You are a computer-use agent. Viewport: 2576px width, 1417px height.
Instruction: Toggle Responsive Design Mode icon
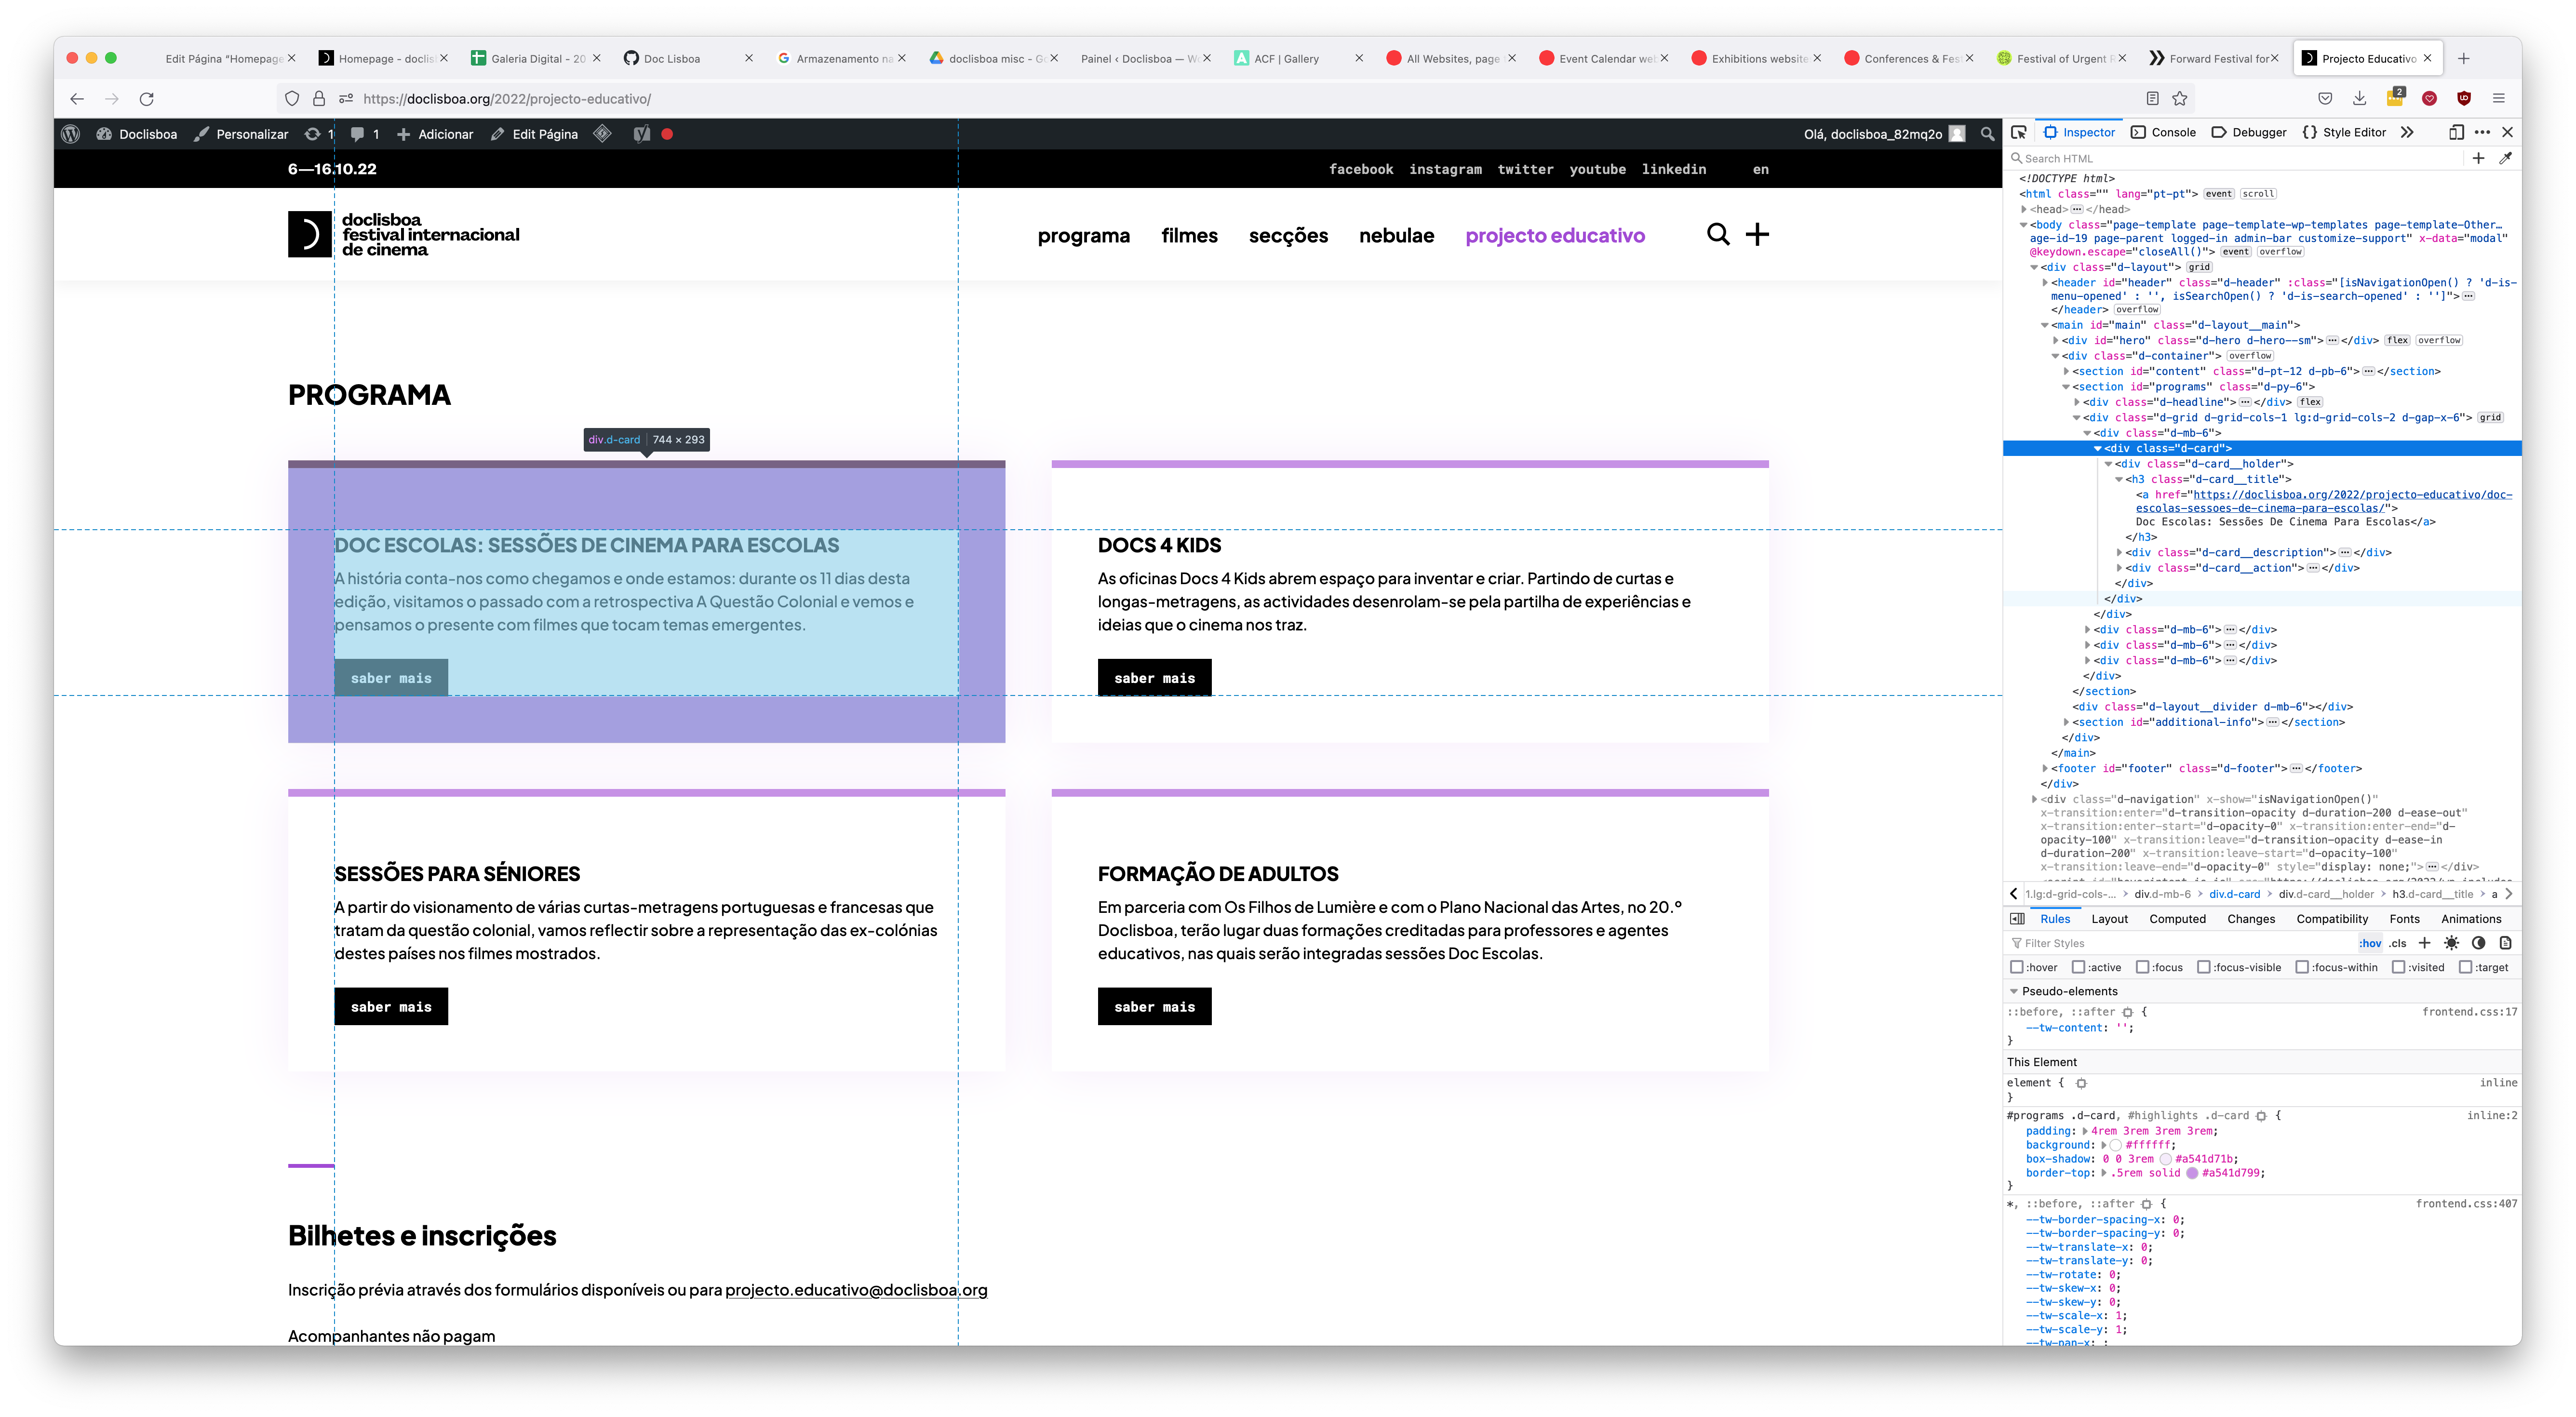point(2456,132)
